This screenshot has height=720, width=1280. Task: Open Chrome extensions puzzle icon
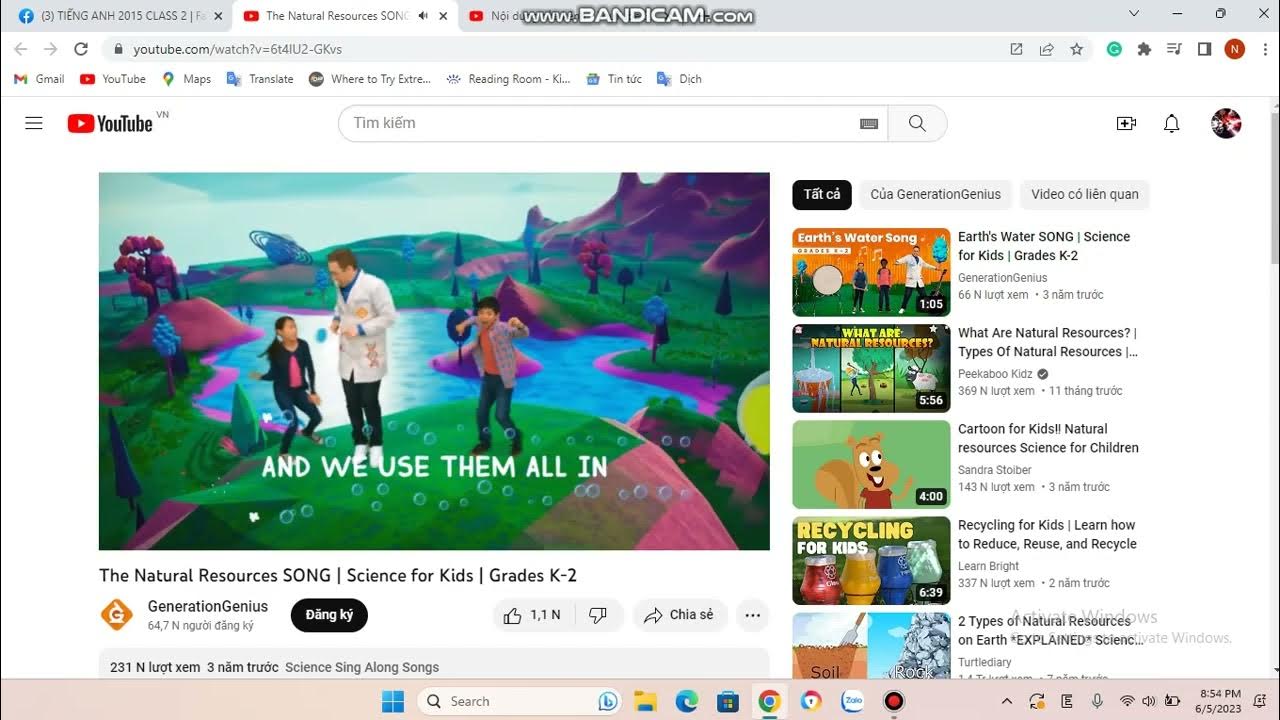pyautogui.click(x=1144, y=49)
